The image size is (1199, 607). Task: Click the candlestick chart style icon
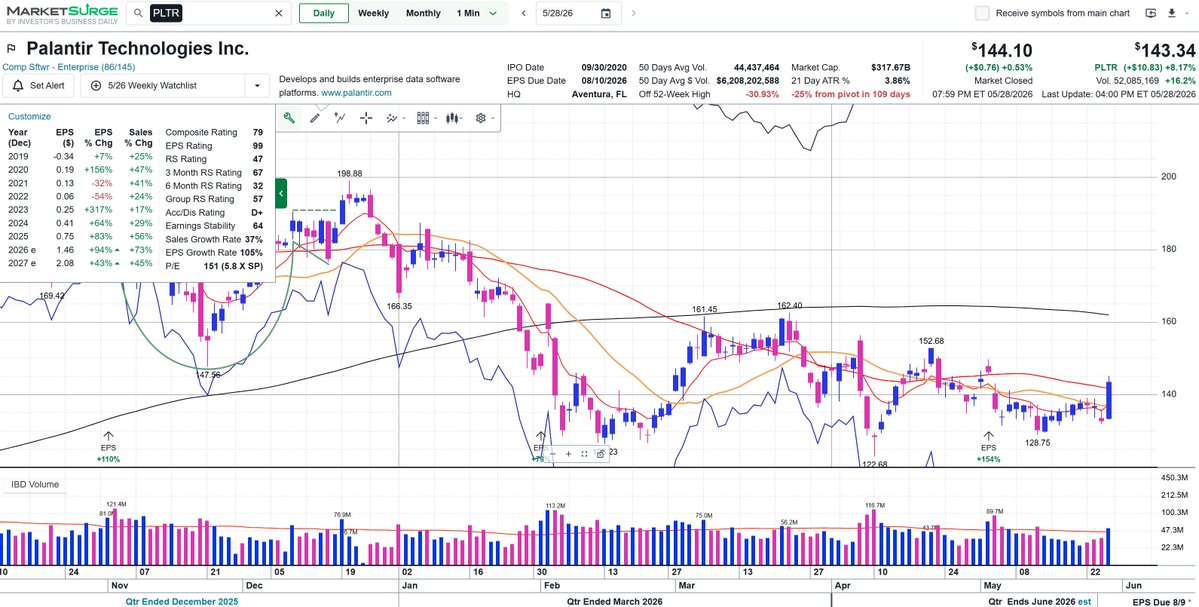click(x=452, y=118)
